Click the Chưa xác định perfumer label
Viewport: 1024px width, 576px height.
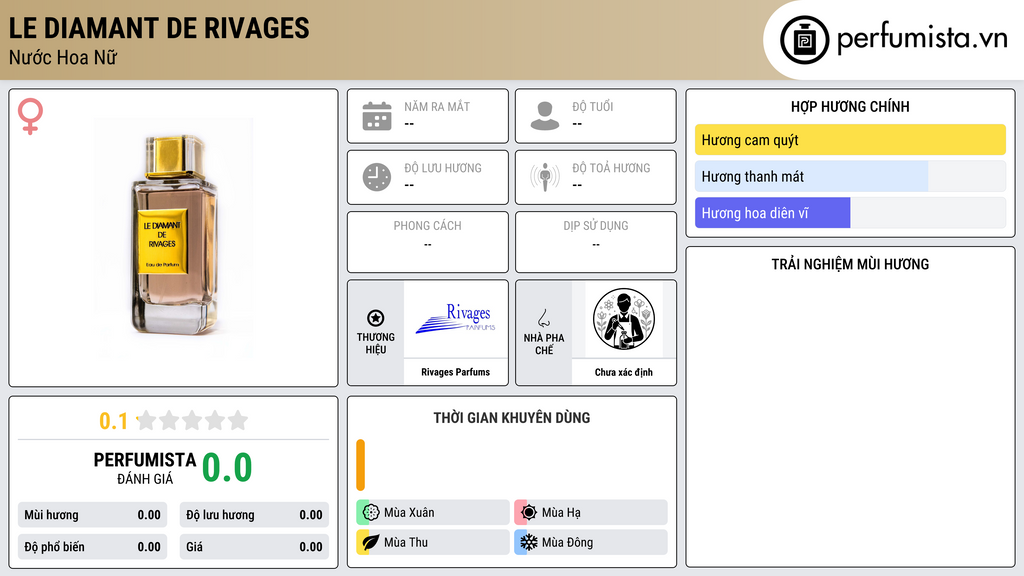point(624,372)
